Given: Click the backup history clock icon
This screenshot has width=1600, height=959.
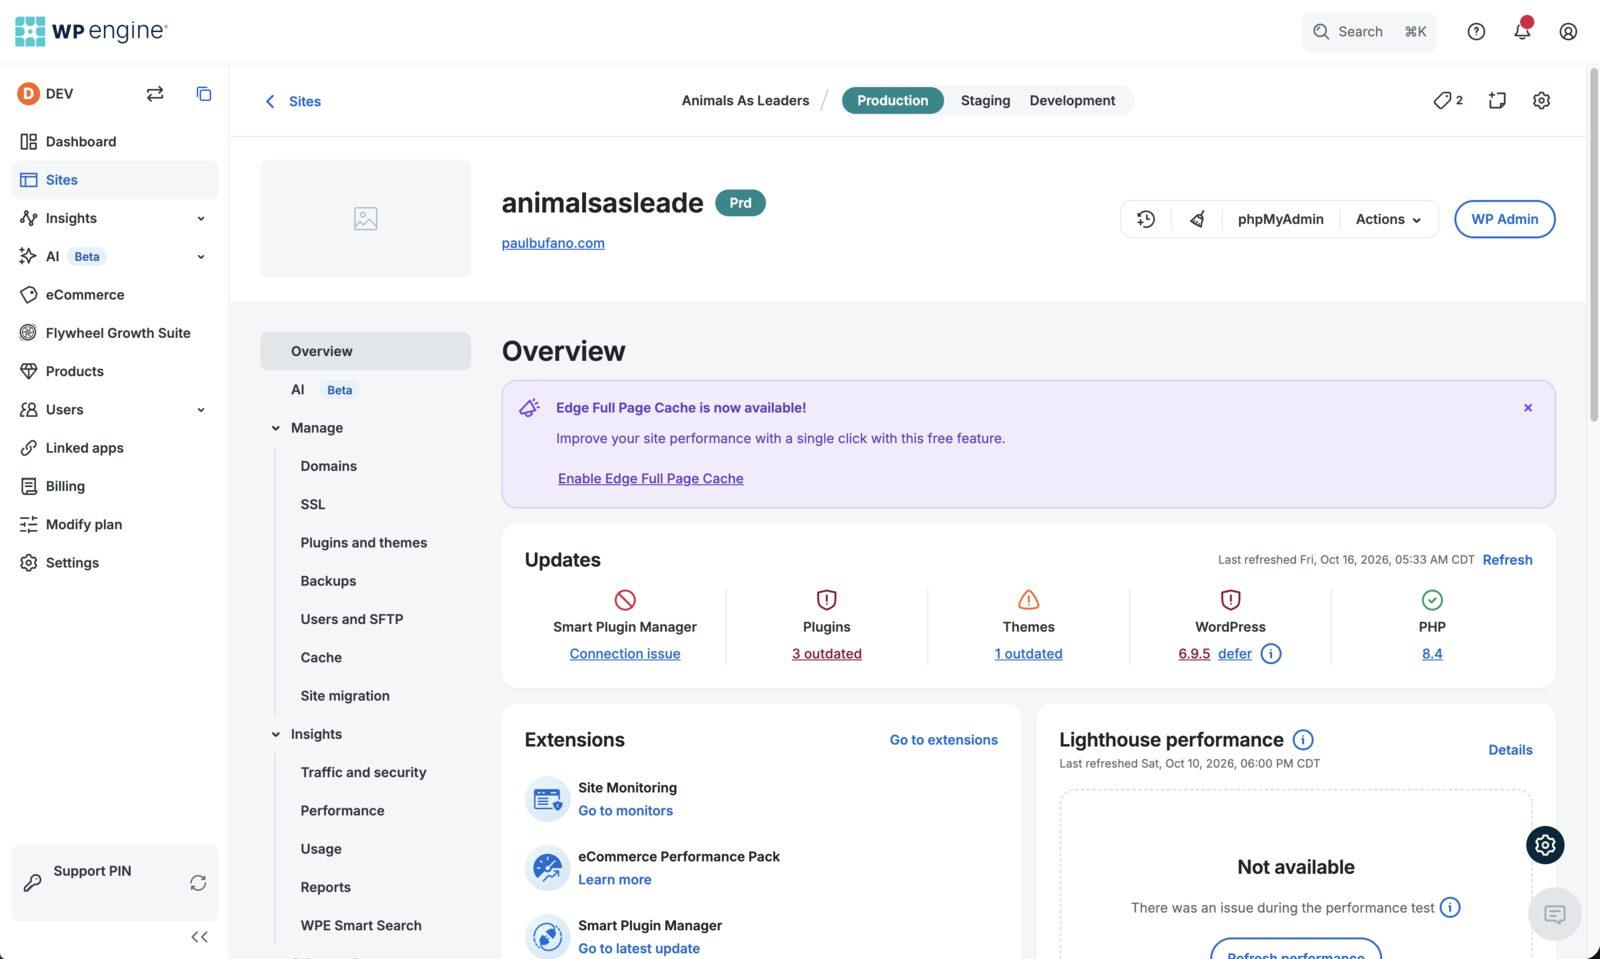Looking at the screenshot, I should point(1146,219).
